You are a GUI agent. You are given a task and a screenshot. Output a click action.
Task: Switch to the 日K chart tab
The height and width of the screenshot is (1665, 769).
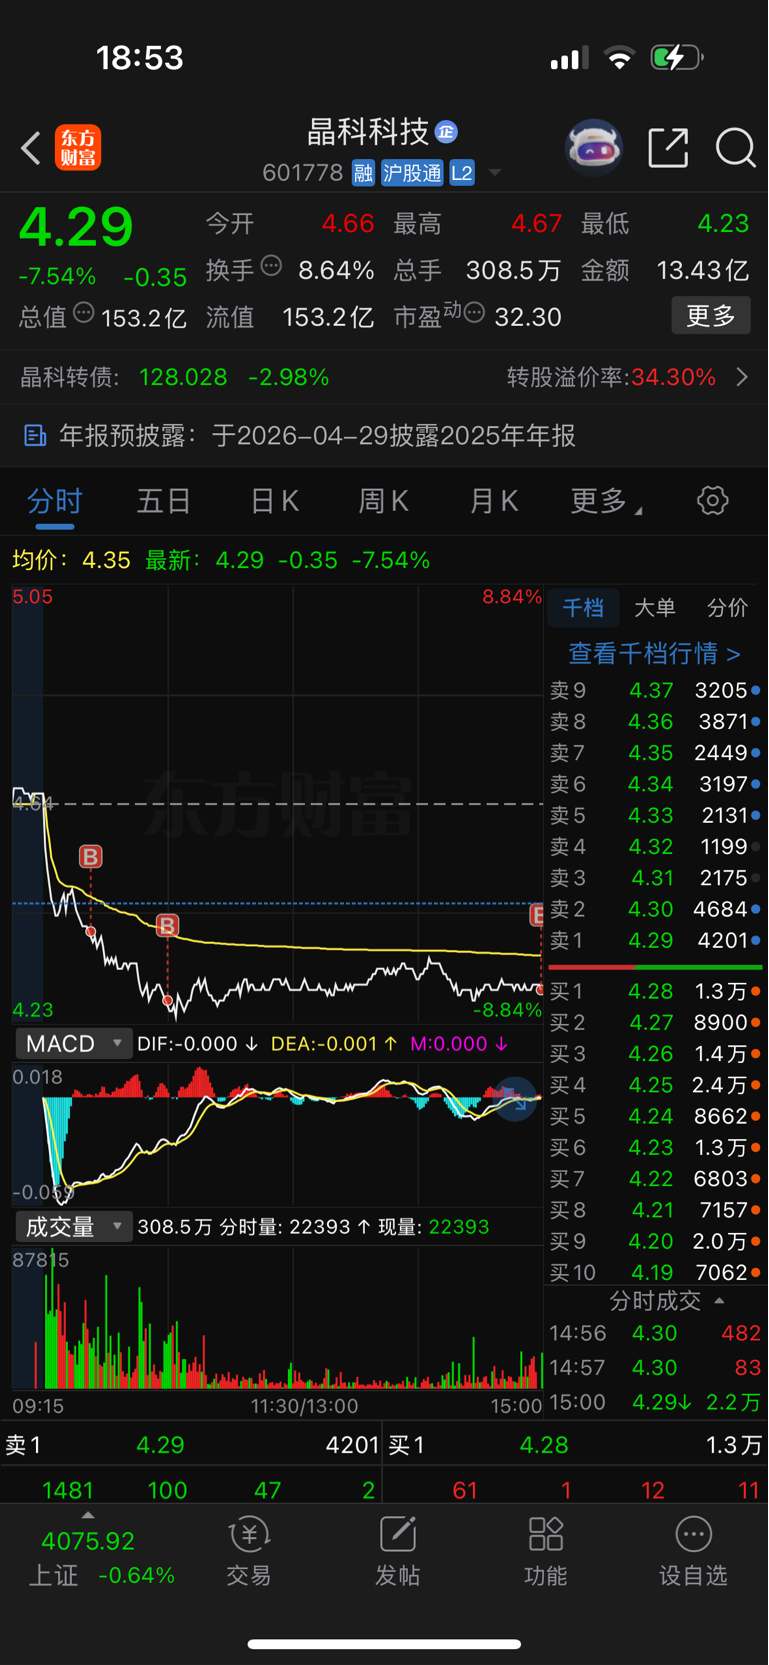coord(274,501)
